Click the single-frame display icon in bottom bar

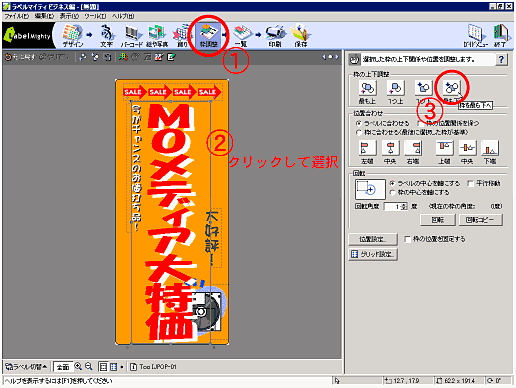click(103, 367)
